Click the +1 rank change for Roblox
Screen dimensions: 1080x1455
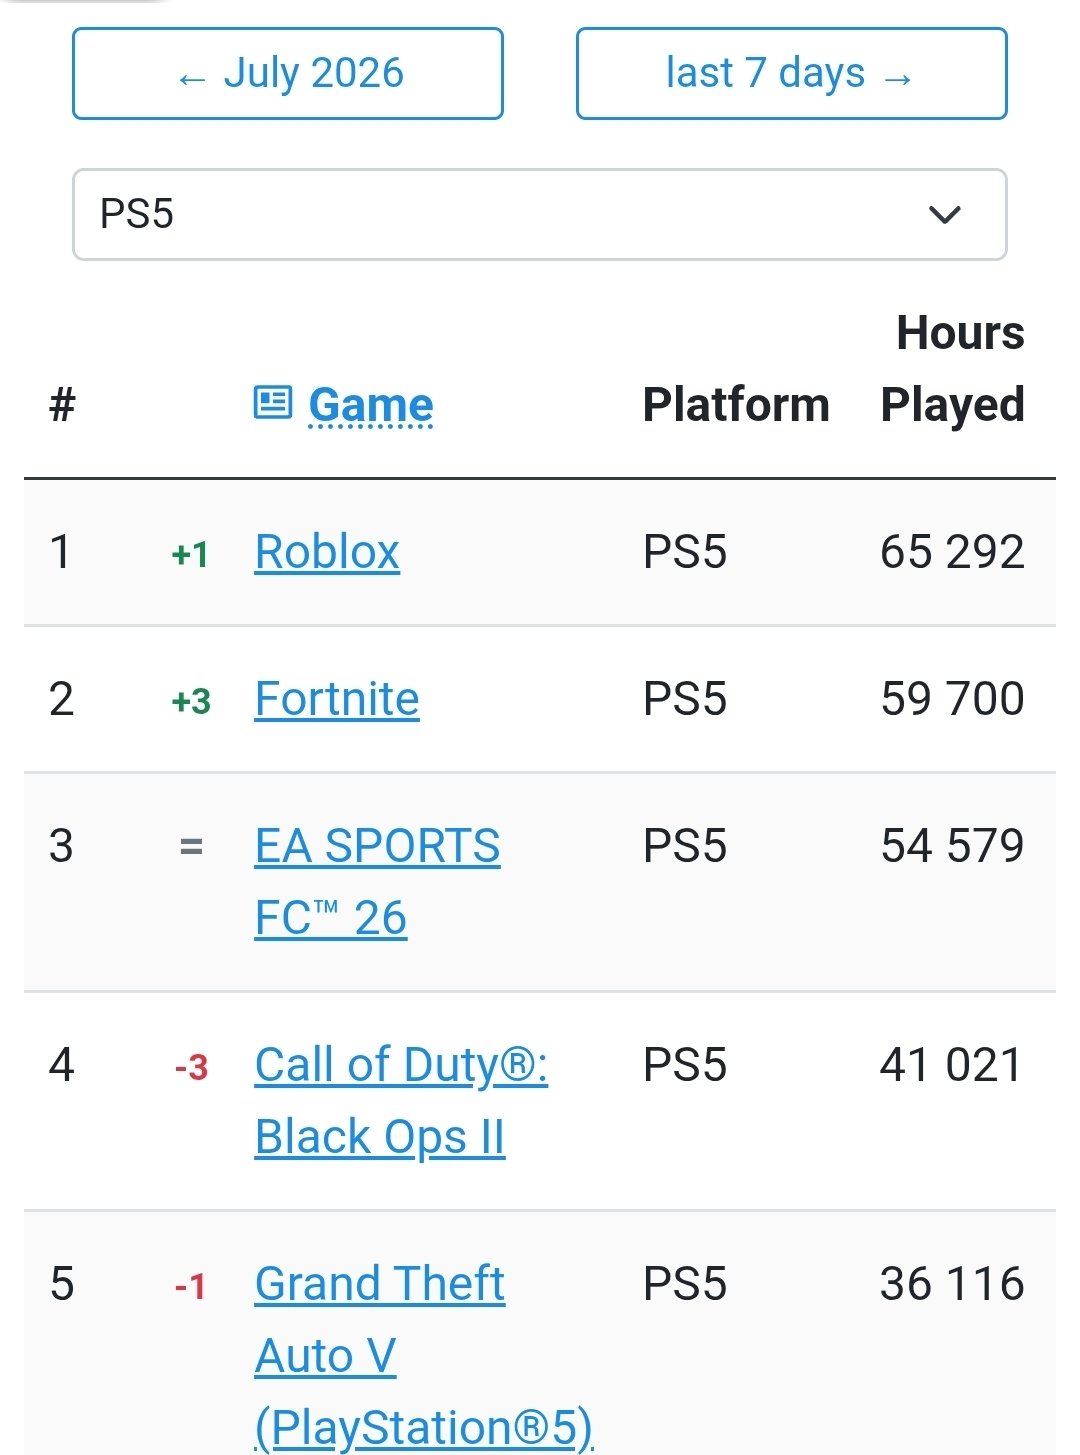(x=190, y=554)
